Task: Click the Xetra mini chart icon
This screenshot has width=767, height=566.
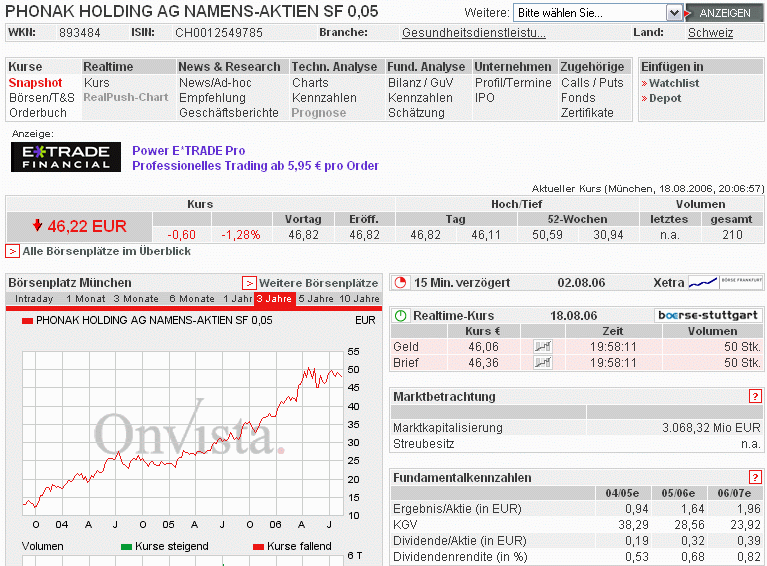Action: (703, 283)
